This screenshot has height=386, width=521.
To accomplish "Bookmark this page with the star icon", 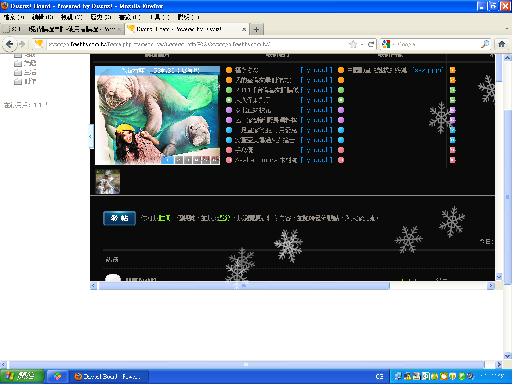I will click(x=353, y=44).
